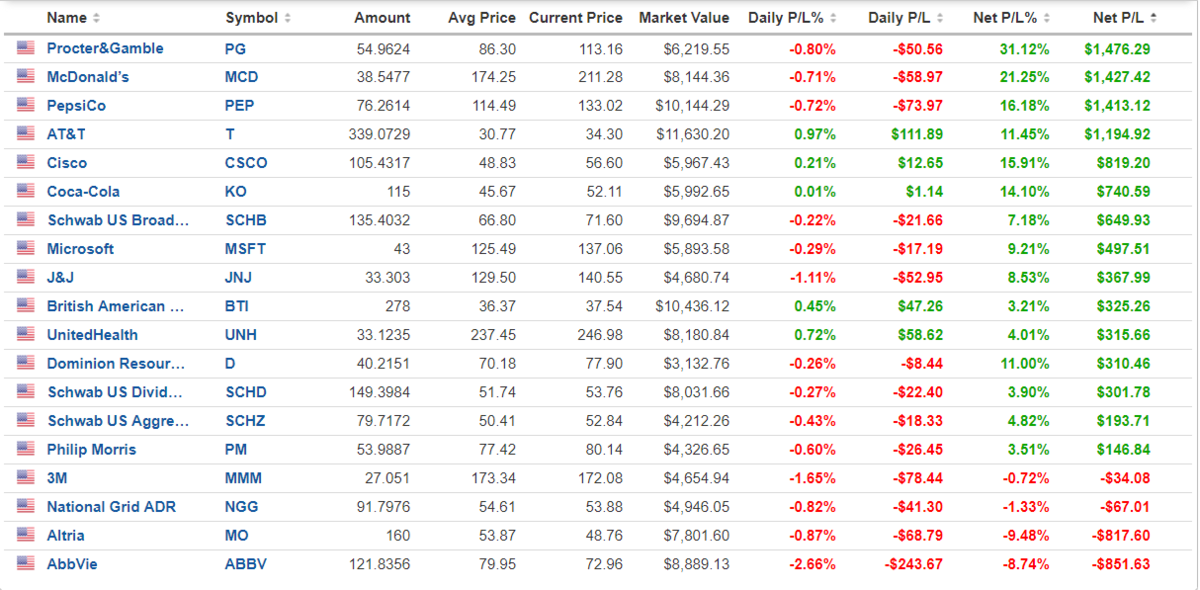The height and width of the screenshot is (590, 1200).
Task: Click the Amount column header
Action: tap(382, 18)
